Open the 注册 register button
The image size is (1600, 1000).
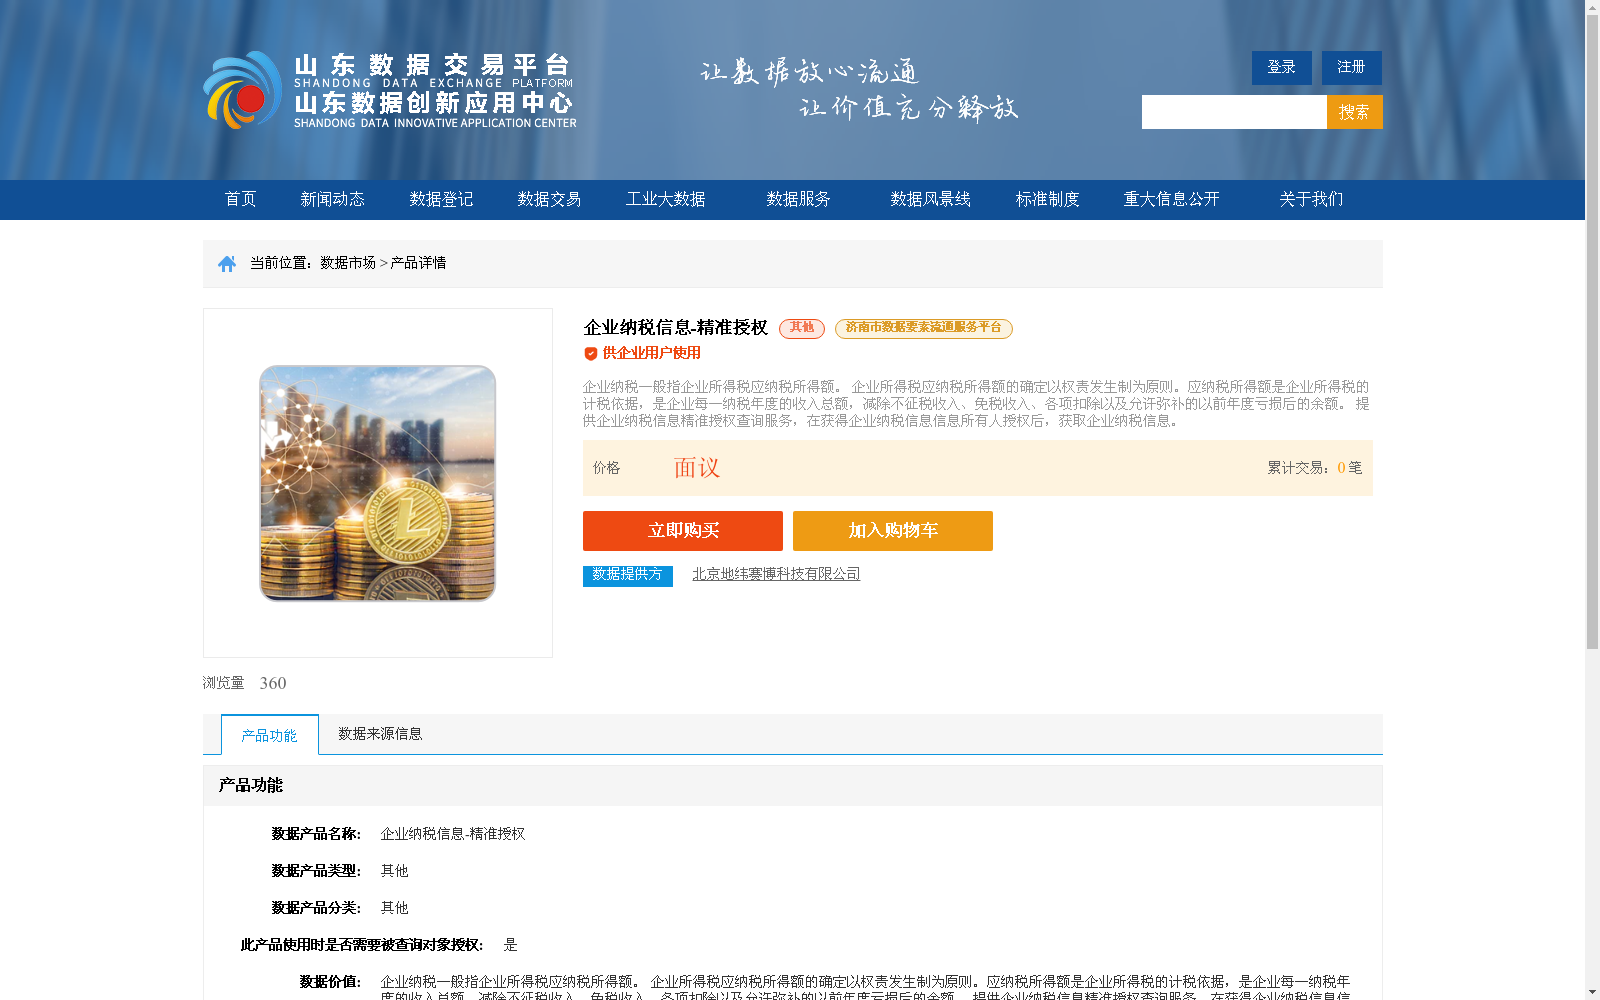click(1351, 67)
